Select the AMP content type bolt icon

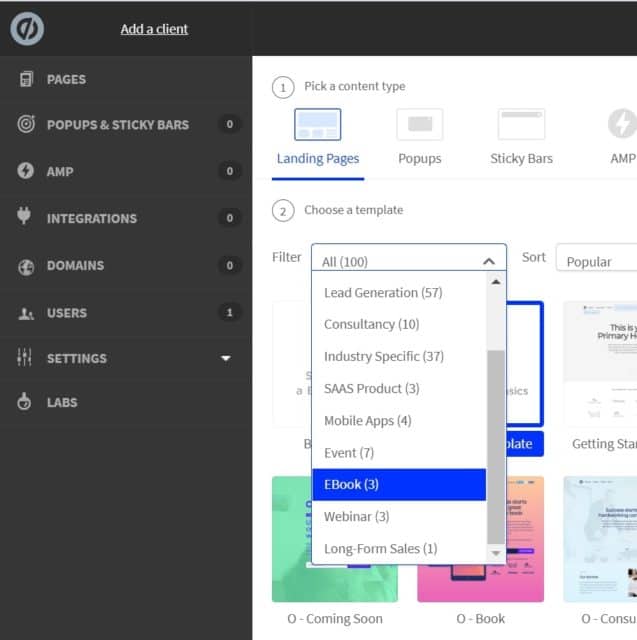click(622, 123)
